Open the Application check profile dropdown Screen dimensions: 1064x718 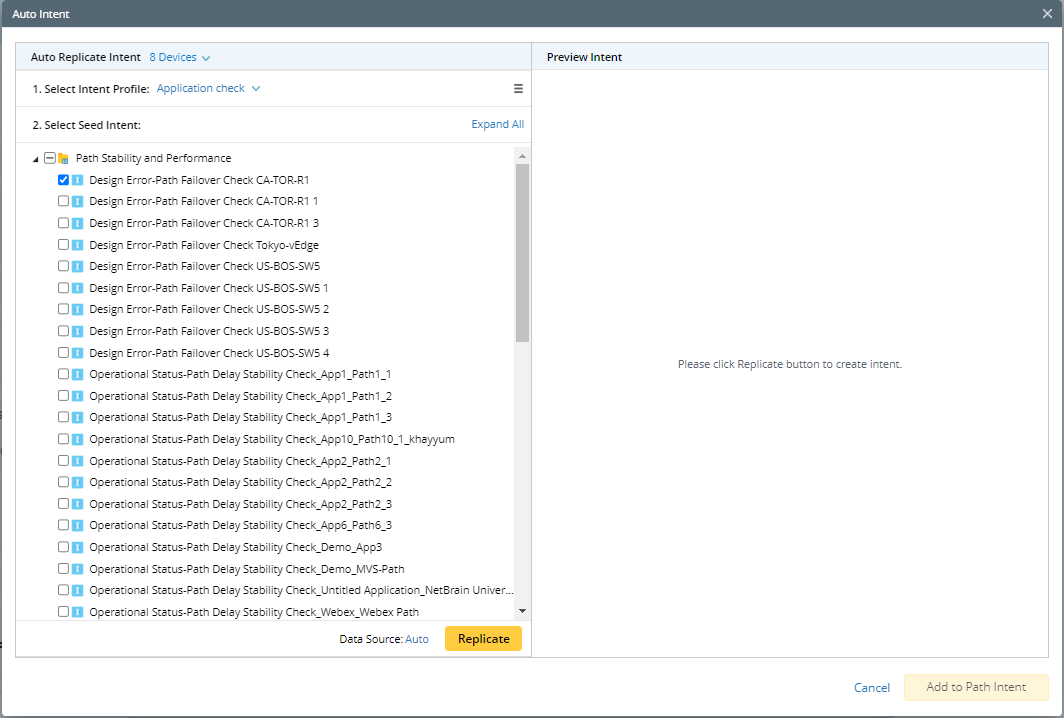[208, 89]
